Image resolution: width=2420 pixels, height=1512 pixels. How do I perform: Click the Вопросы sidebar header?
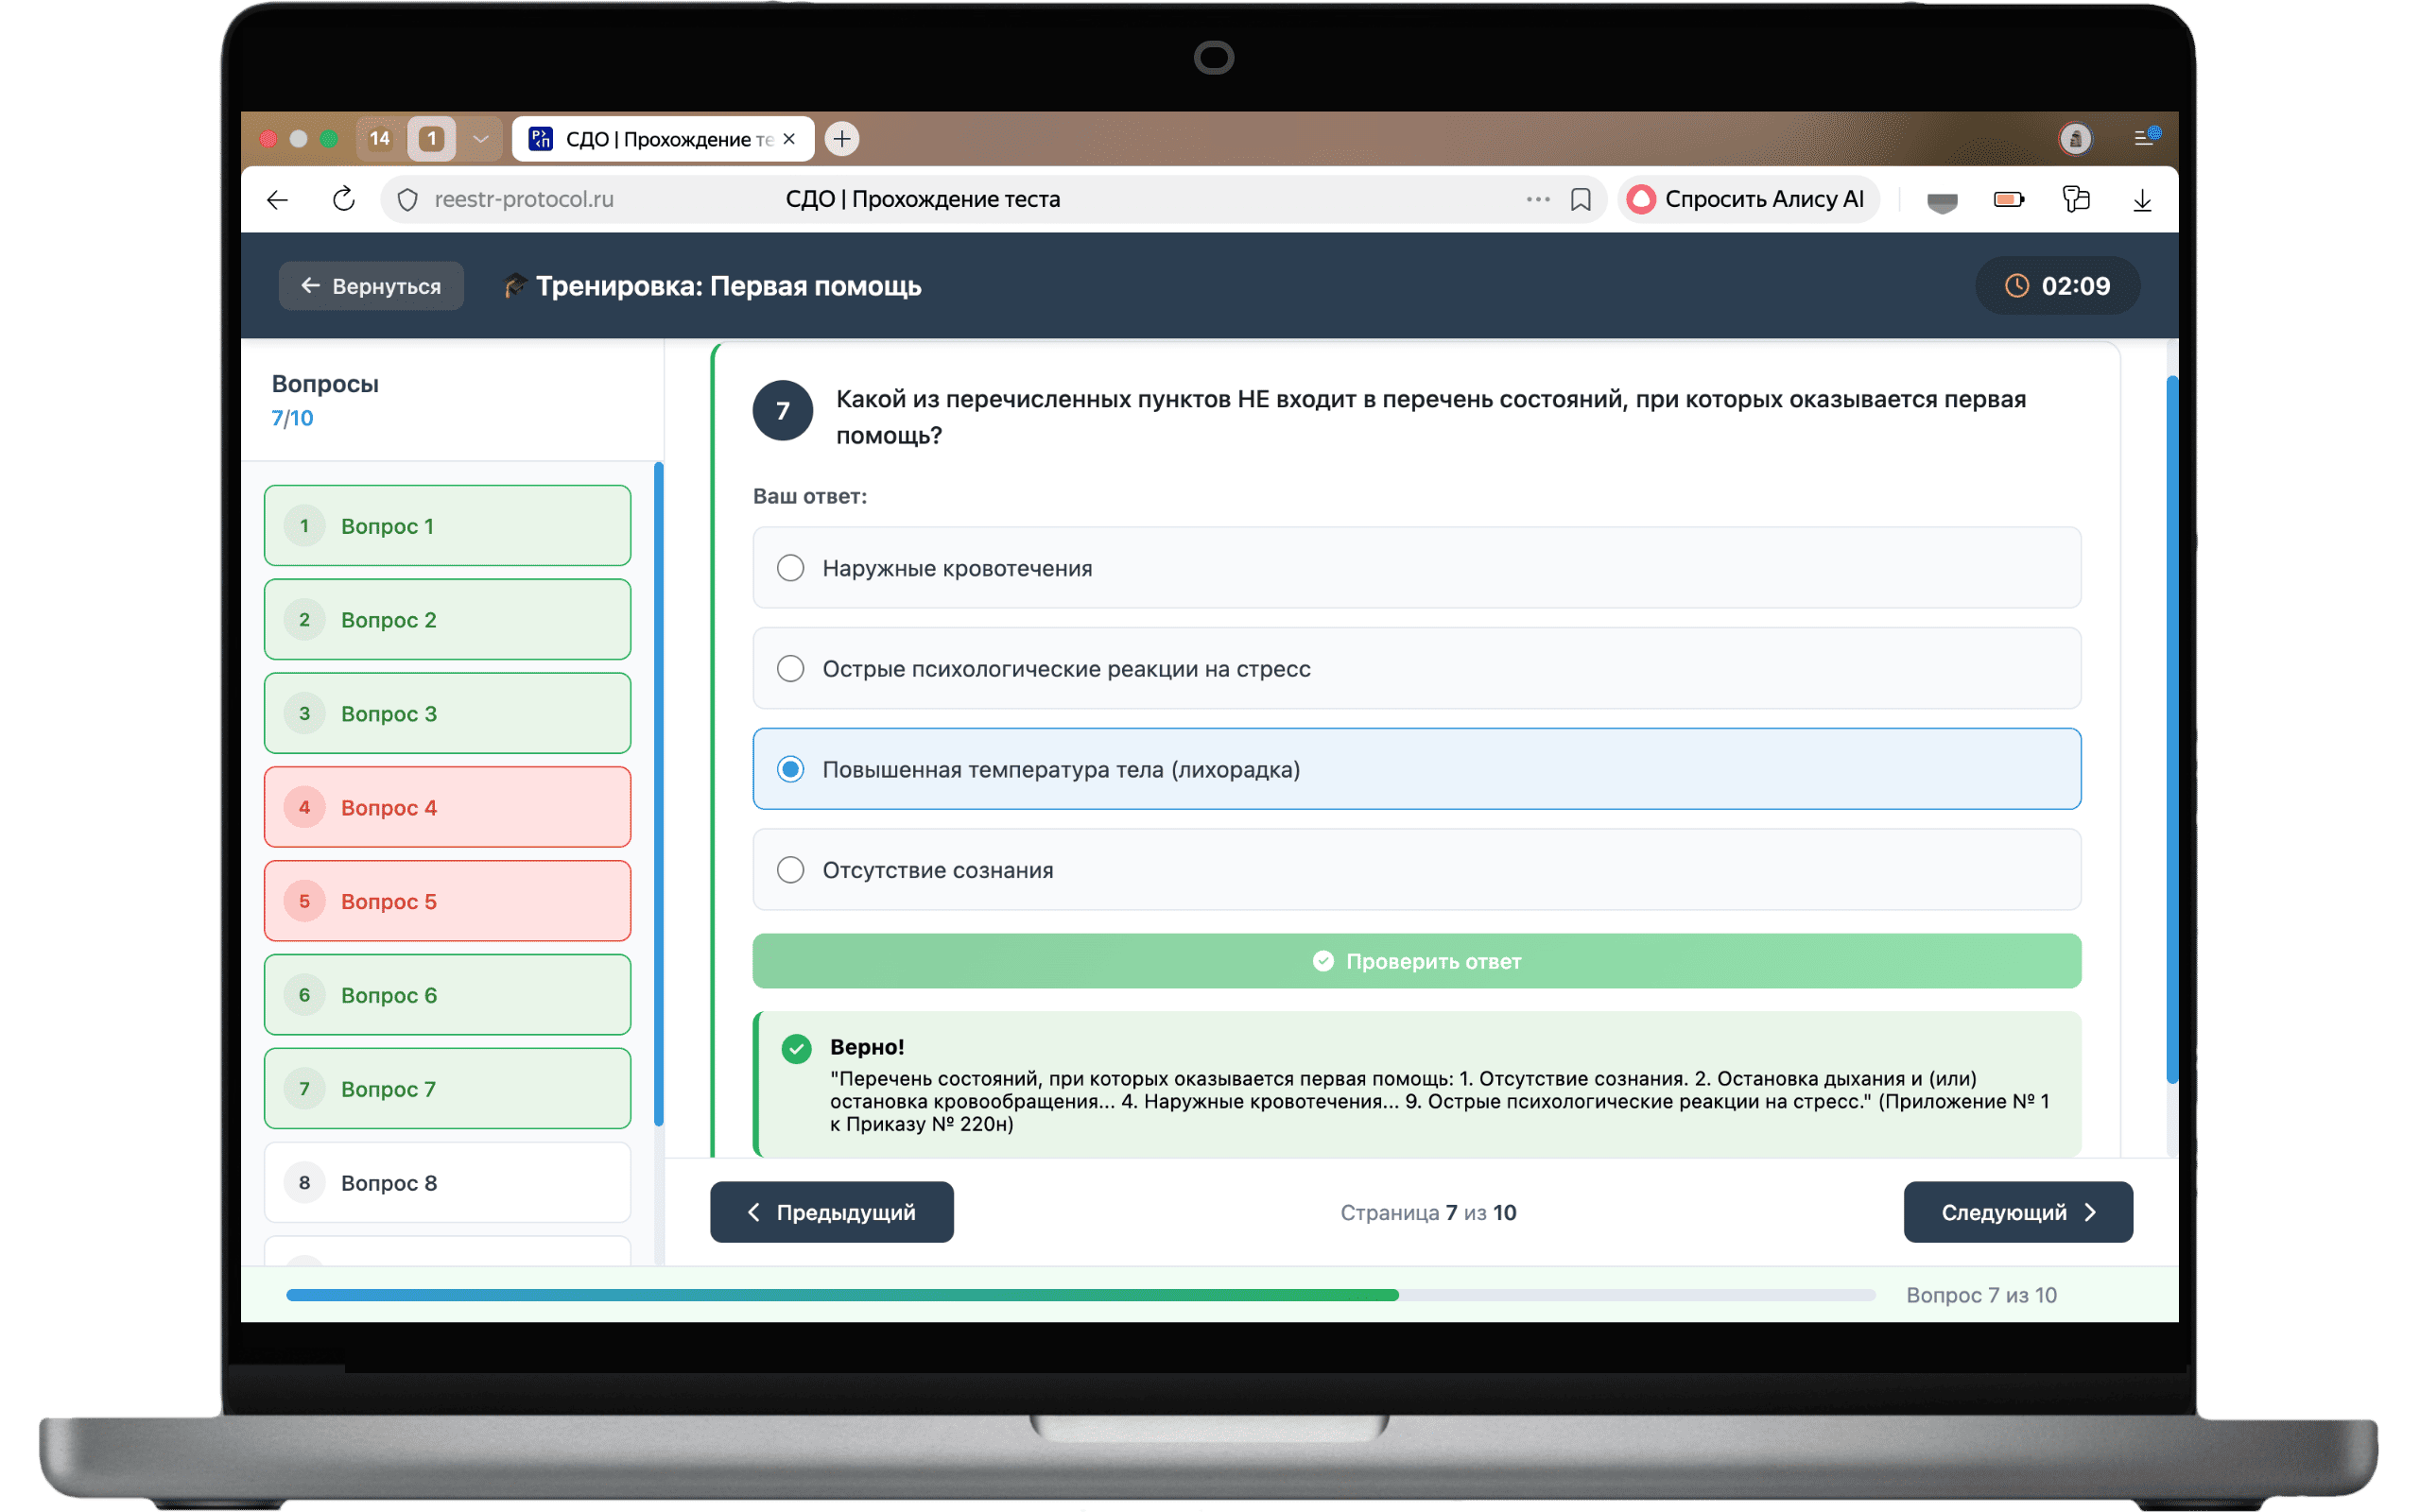(x=325, y=384)
